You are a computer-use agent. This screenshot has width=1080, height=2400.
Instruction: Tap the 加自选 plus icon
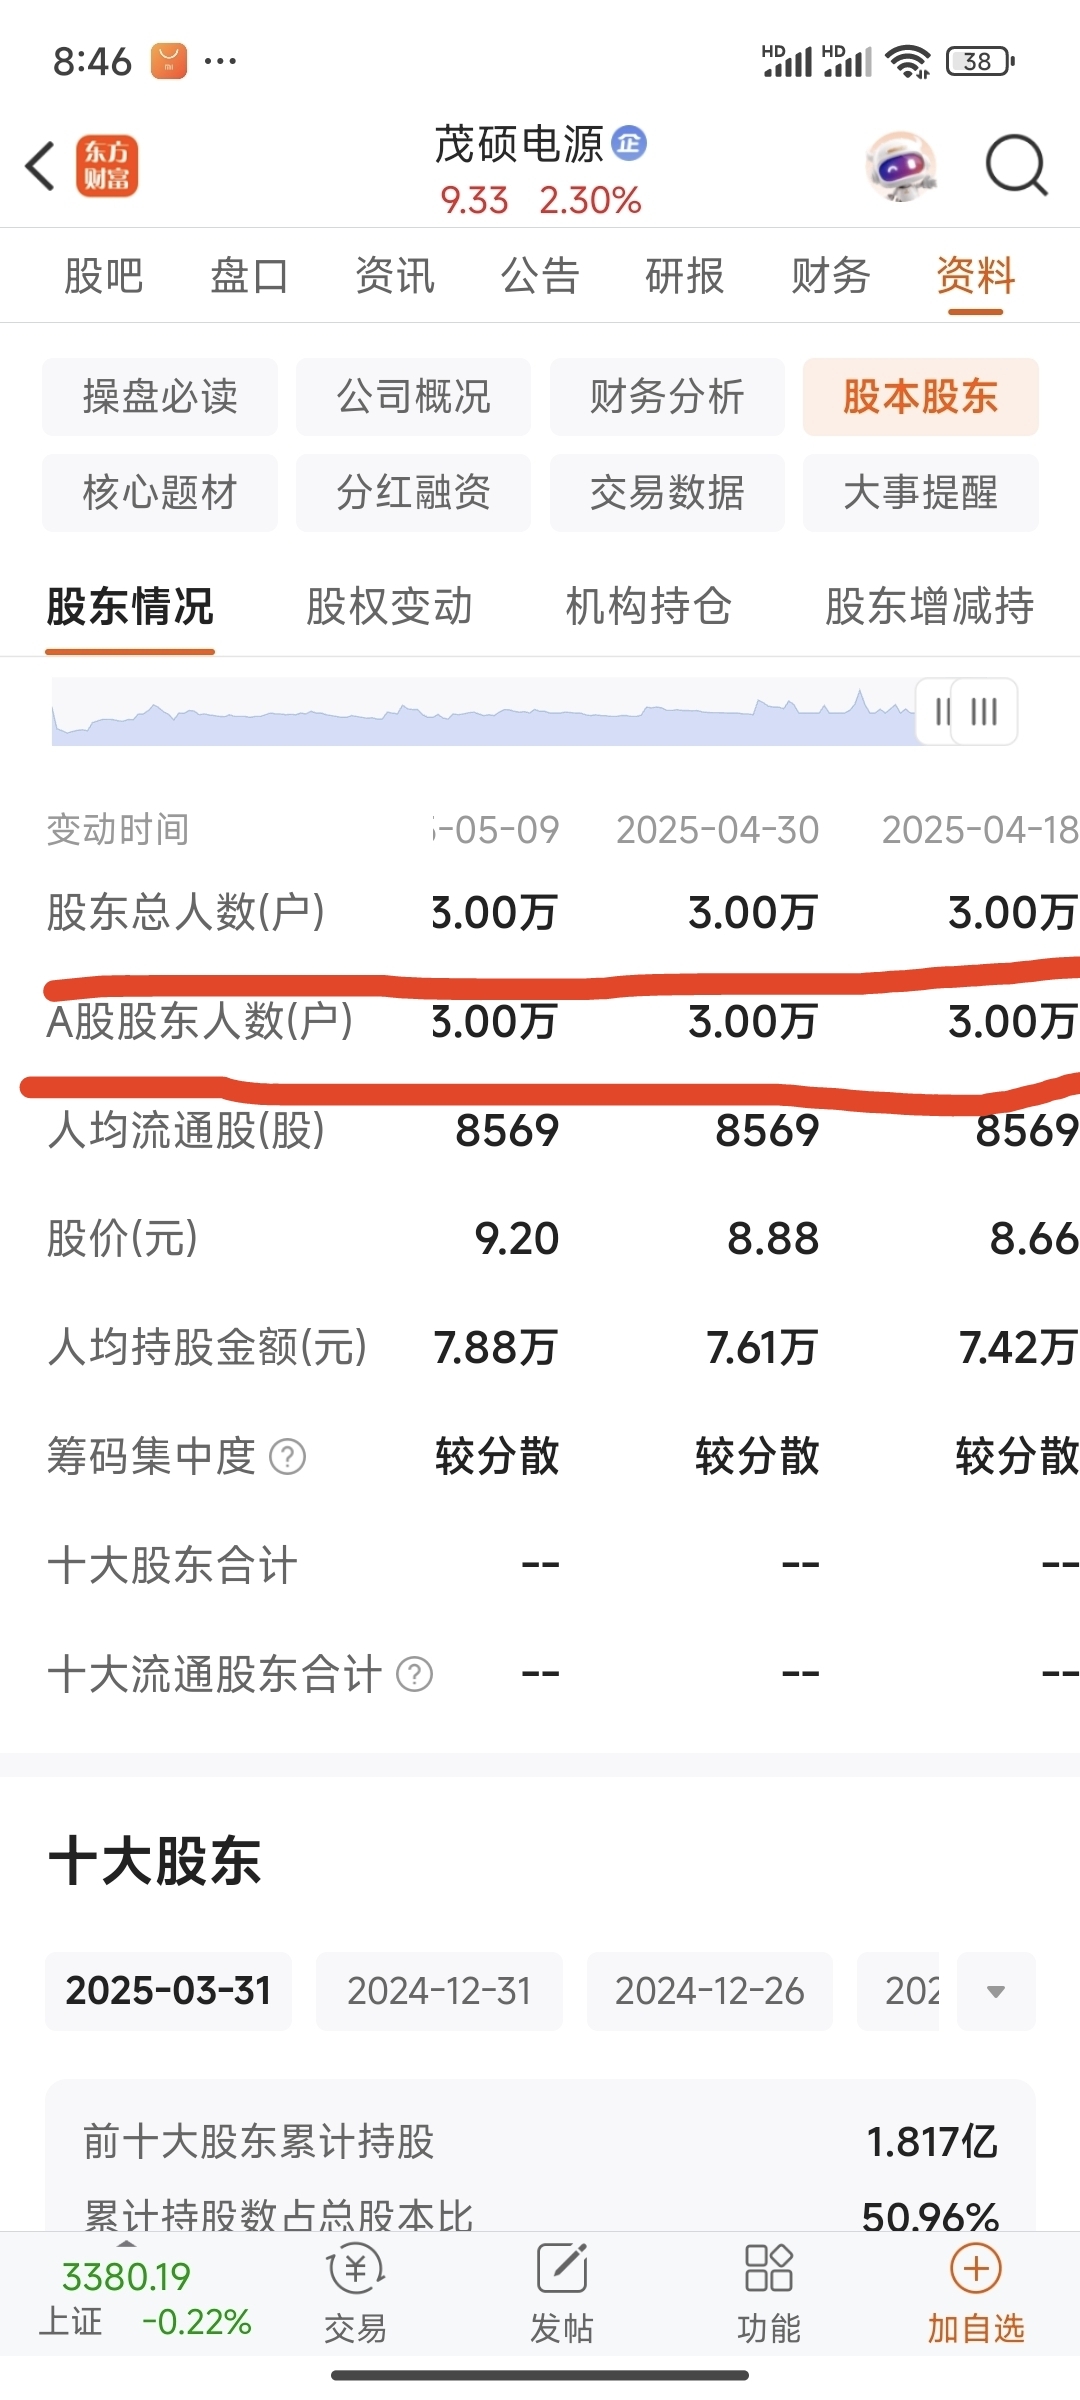coord(976,2267)
